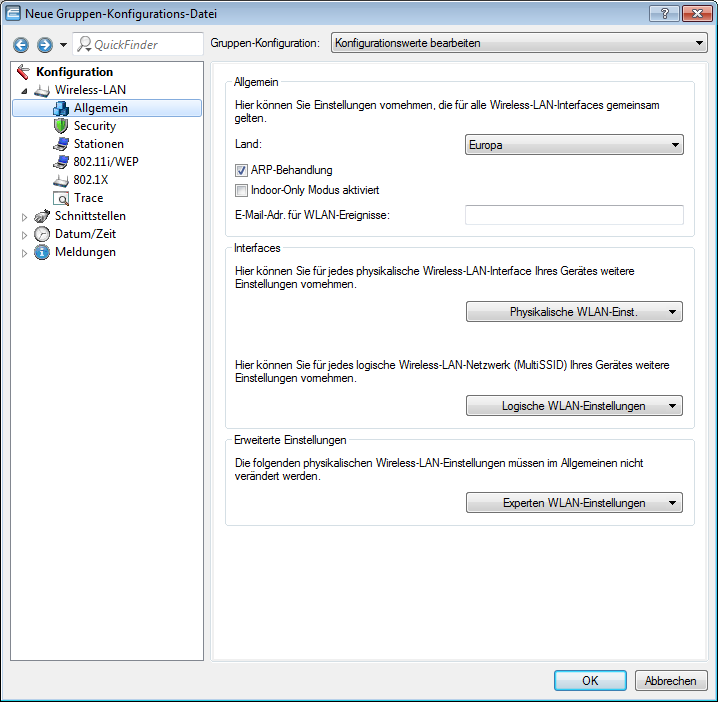The width and height of the screenshot is (718, 702).
Task: Click the Meldungen info icon
Action: pos(42,252)
